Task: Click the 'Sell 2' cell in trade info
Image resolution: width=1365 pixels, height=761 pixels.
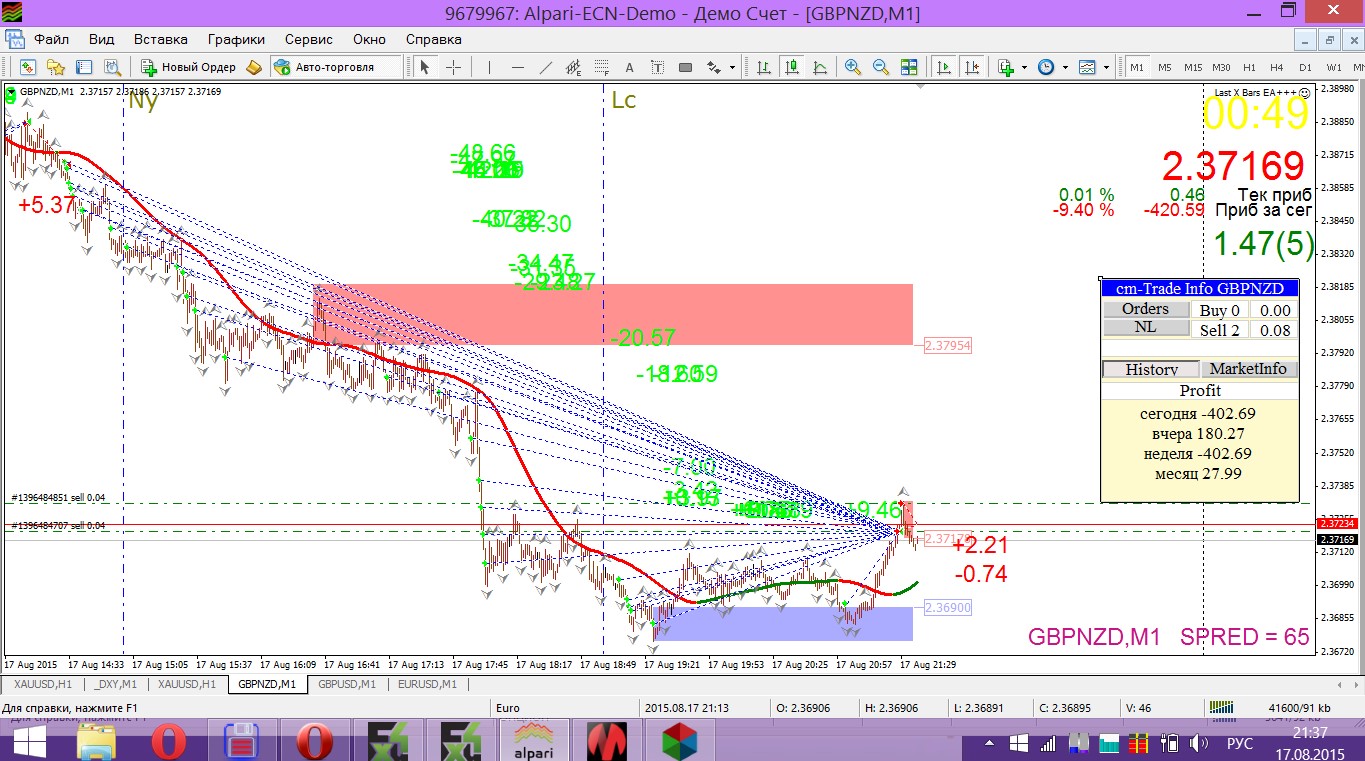Action: (1220, 330)
